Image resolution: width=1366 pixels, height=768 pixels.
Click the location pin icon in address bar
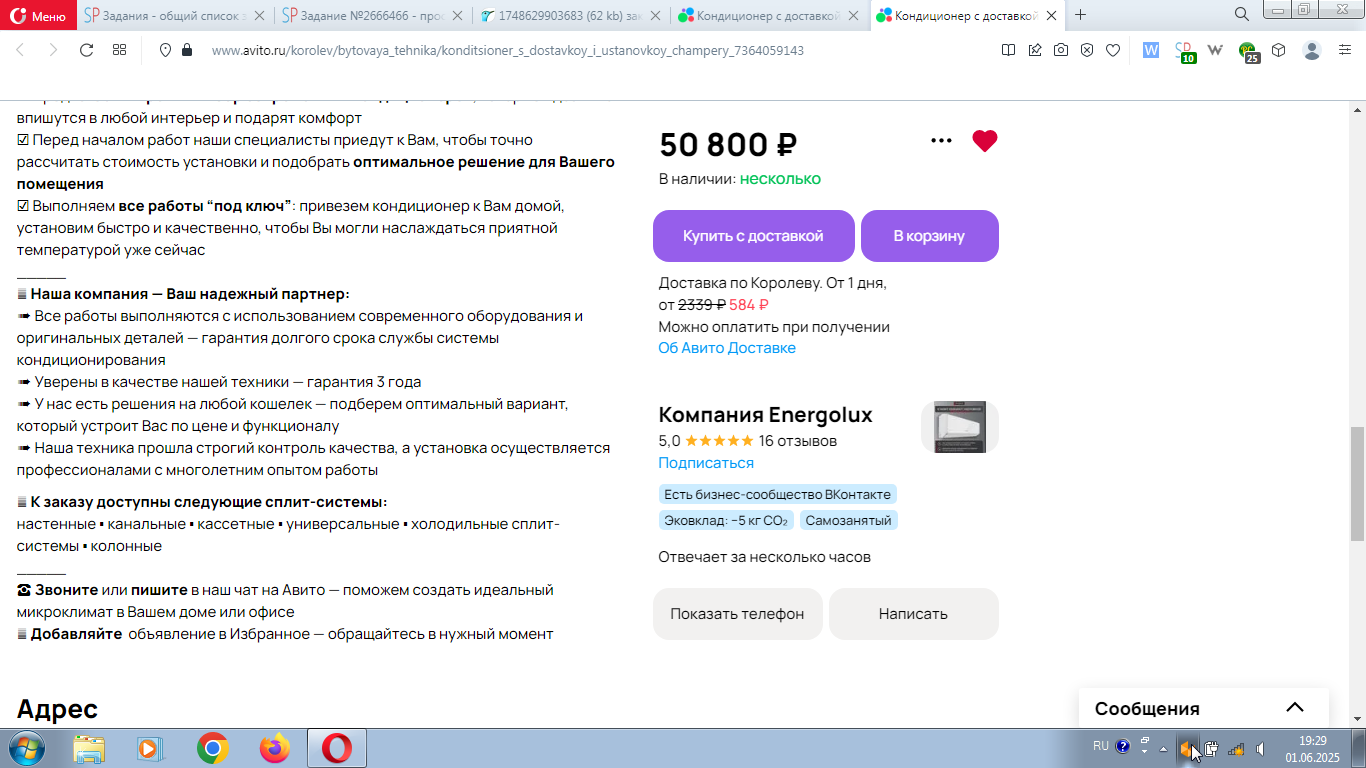(x=166, y=50)
